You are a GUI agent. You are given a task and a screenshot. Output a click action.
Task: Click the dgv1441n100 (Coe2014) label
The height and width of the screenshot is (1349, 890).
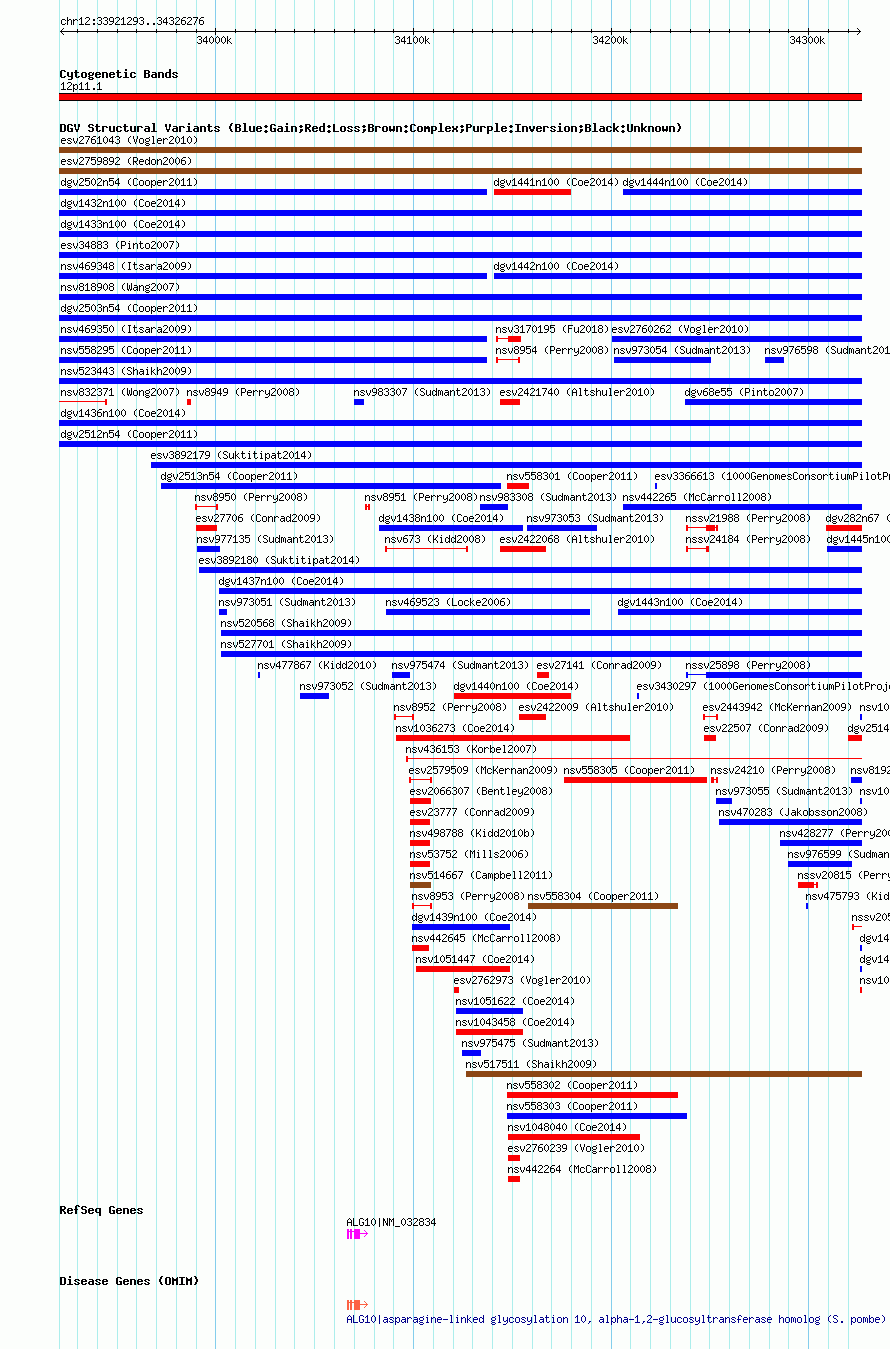[x=556, y=182]
